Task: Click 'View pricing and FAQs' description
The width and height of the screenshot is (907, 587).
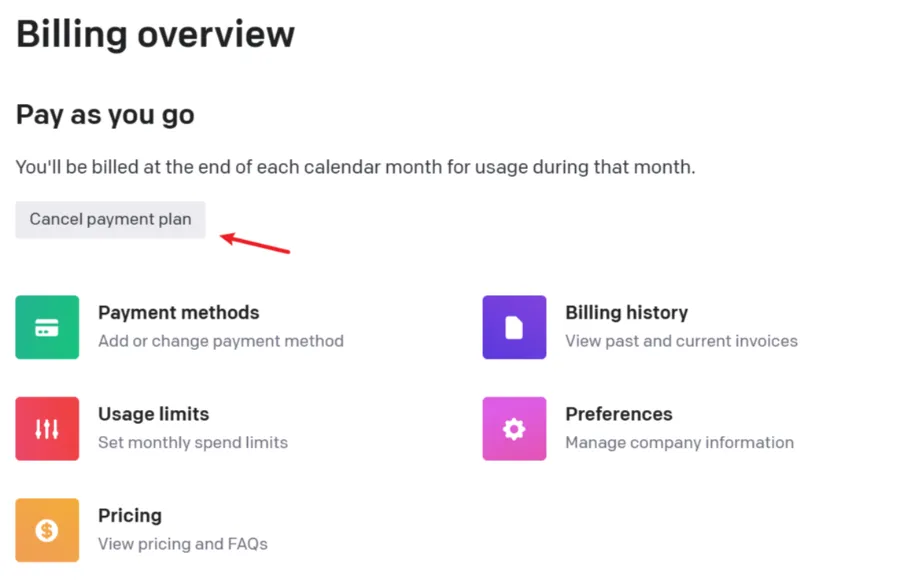Action: tap(183, 544)
